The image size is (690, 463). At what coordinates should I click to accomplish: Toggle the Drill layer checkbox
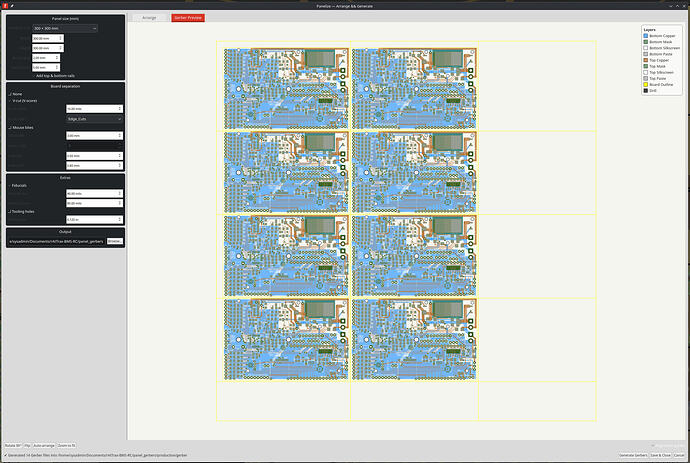[646, 91]
